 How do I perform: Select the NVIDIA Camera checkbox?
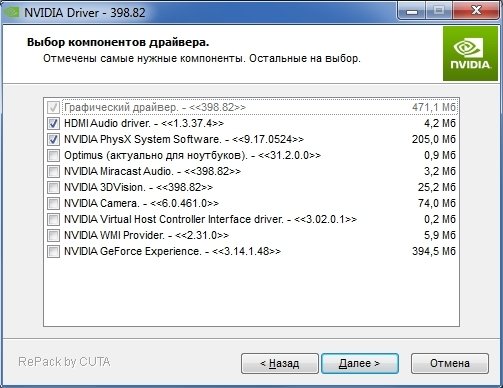pyautogui.click(x=53, y=203)
